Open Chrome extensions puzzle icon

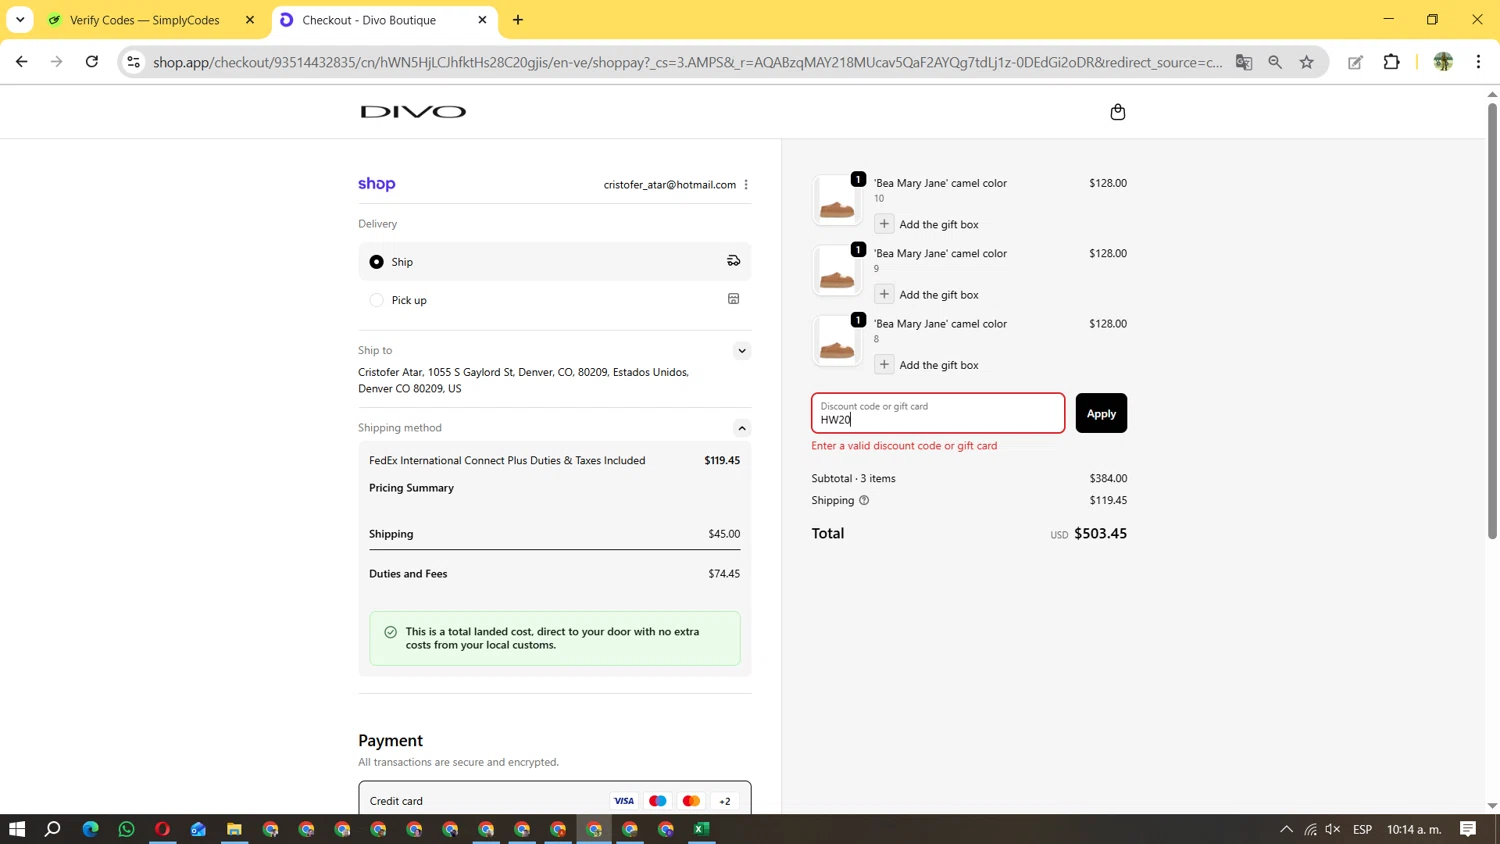1391,62
